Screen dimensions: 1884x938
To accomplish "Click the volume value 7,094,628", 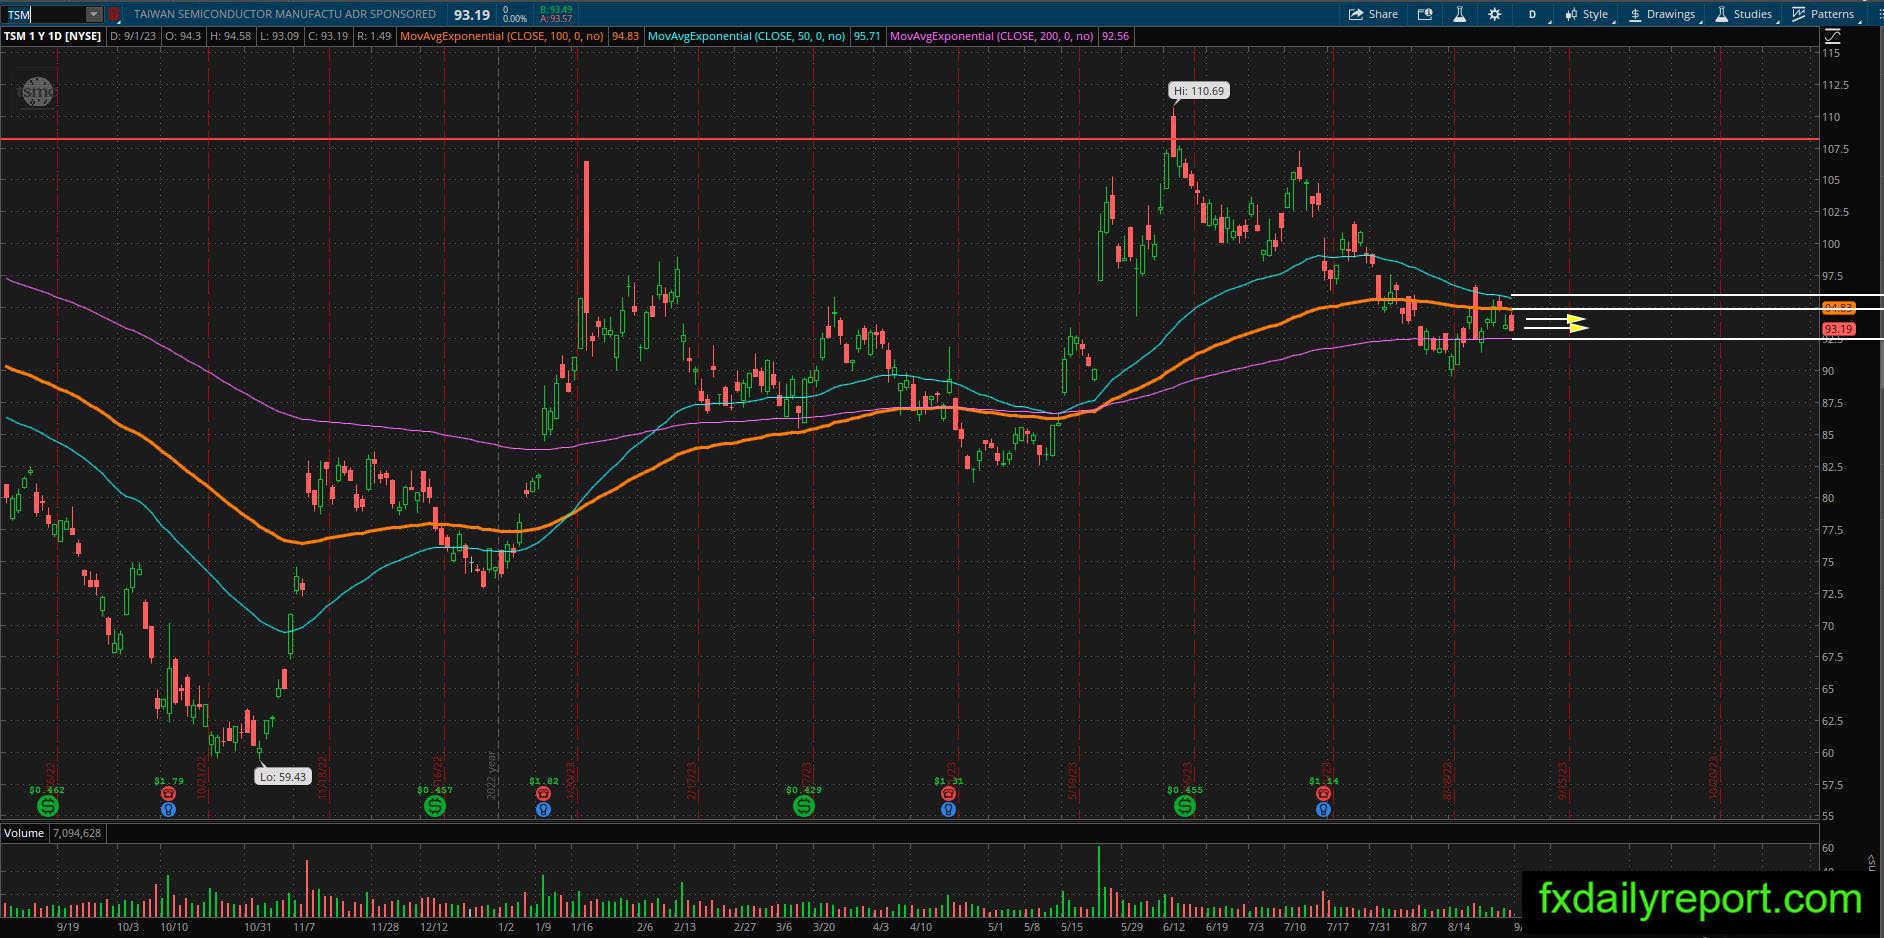I will 75,833.
